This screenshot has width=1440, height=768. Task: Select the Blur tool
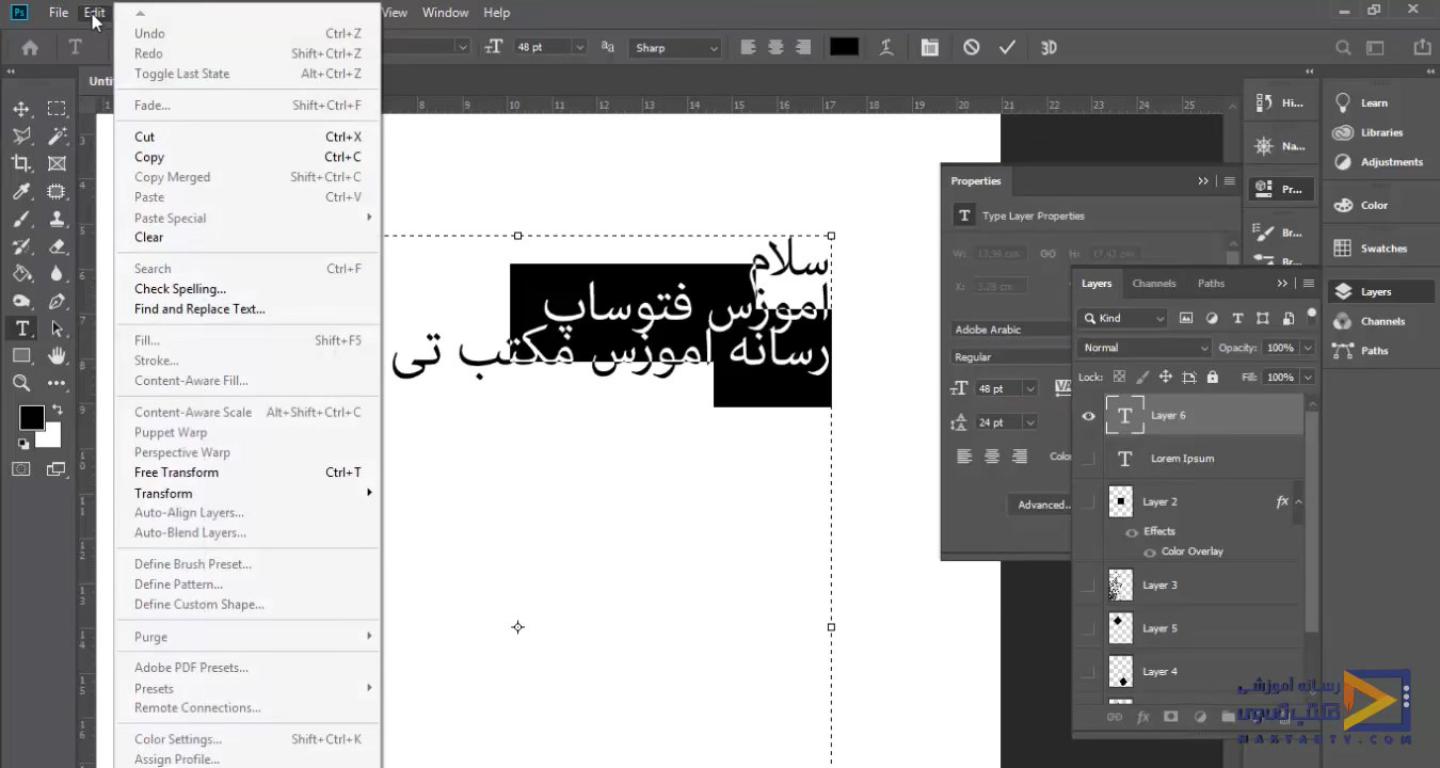click(57, 273)
